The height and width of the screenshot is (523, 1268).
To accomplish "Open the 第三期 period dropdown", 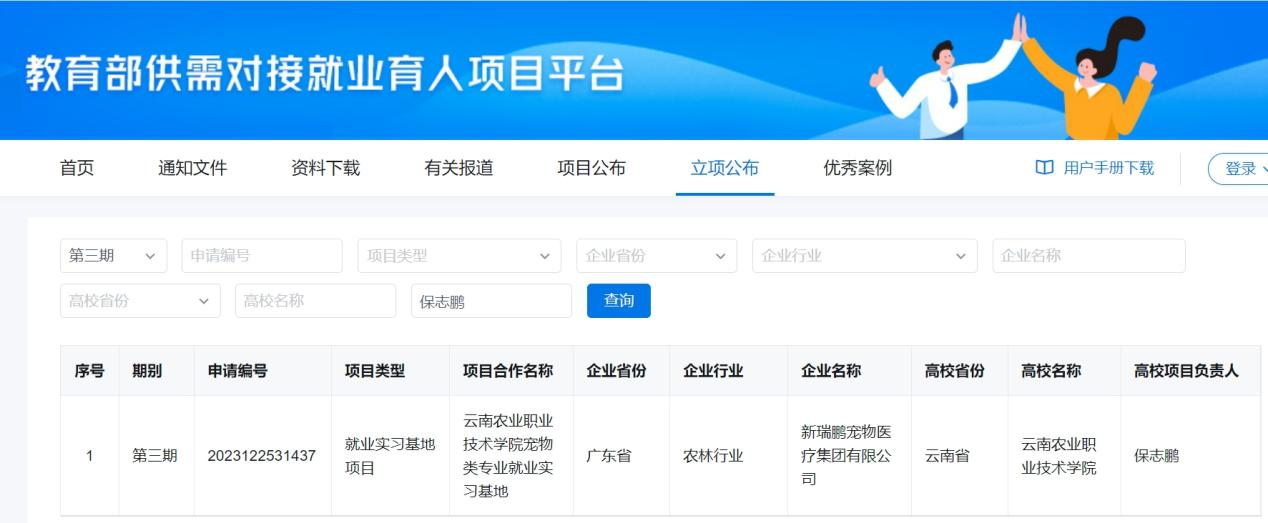I will pyautogui.click(x=113, y=256).
